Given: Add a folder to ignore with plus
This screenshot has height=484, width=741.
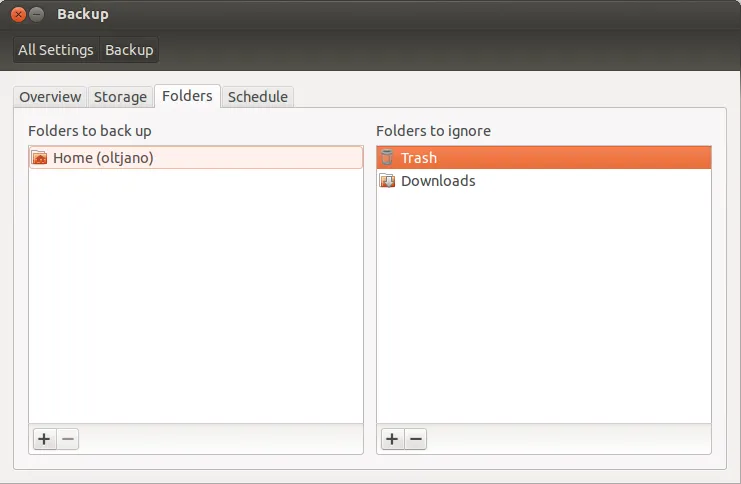Looking at the screenshot, I should 392,439.
